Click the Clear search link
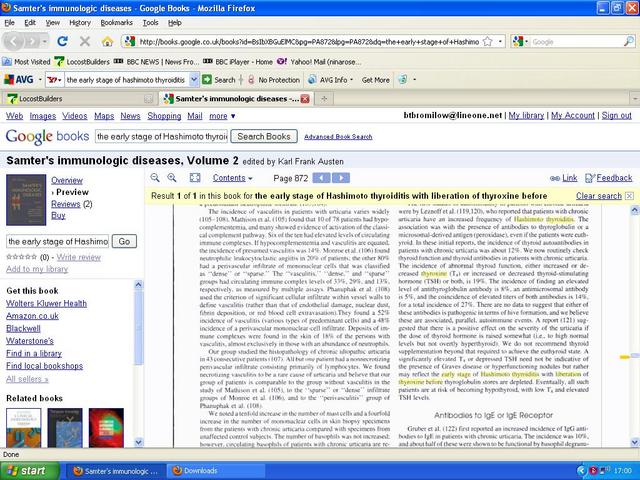 click(x=599, y=196)
